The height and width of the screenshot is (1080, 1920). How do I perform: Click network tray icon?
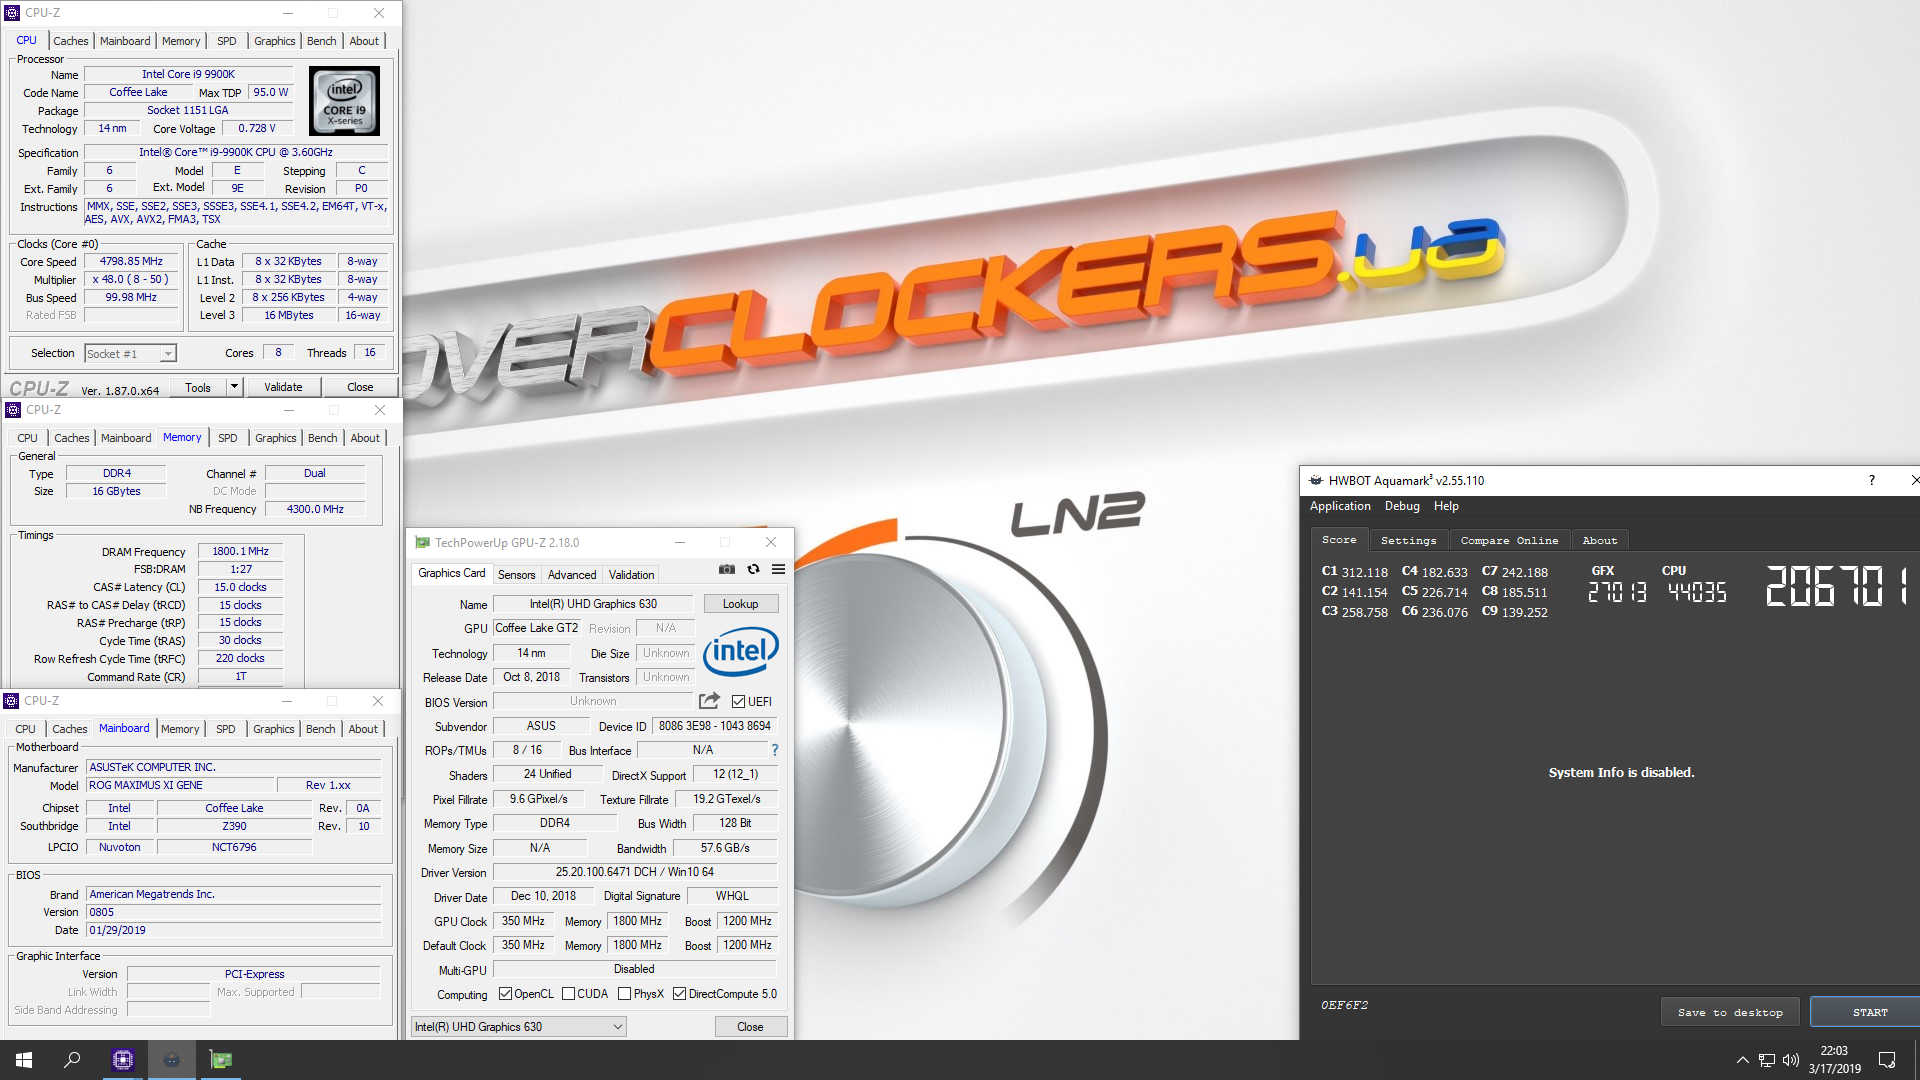coord(1767,1060)
